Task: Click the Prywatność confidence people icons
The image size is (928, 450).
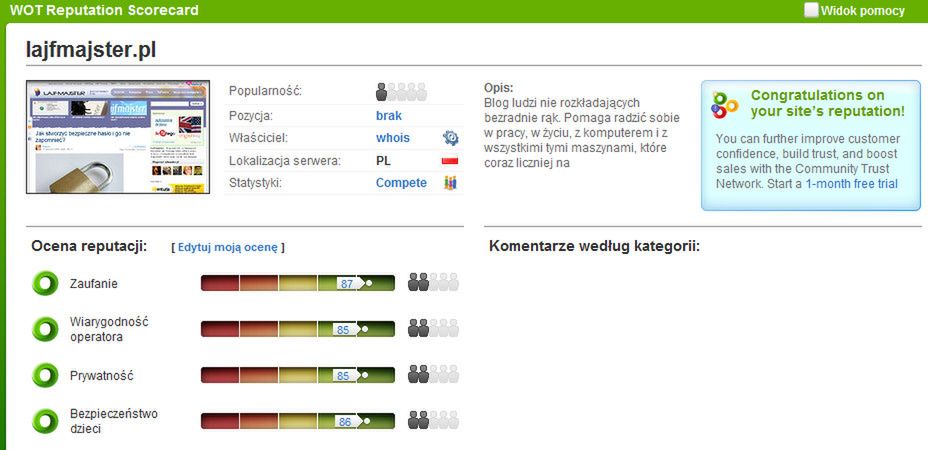Action: coord(433,374)
